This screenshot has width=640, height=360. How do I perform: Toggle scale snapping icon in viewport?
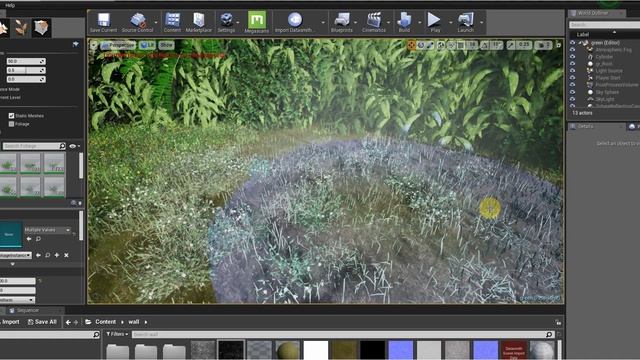click(x=511, y=45)
